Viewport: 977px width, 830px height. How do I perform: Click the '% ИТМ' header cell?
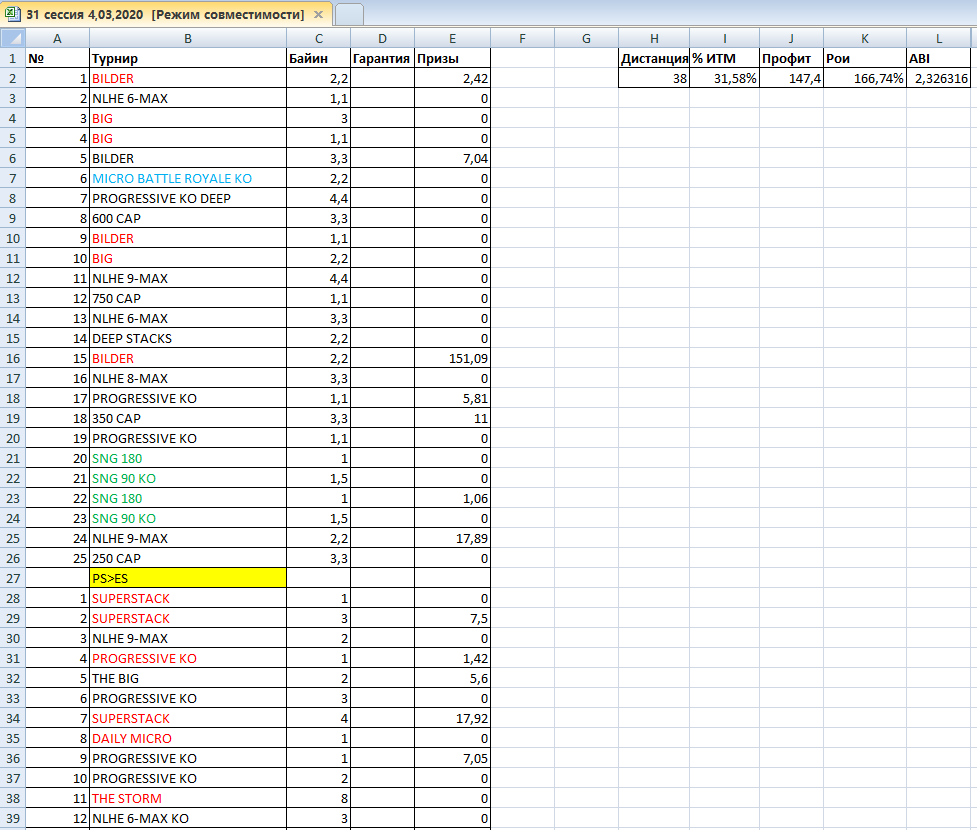point(725,59)
